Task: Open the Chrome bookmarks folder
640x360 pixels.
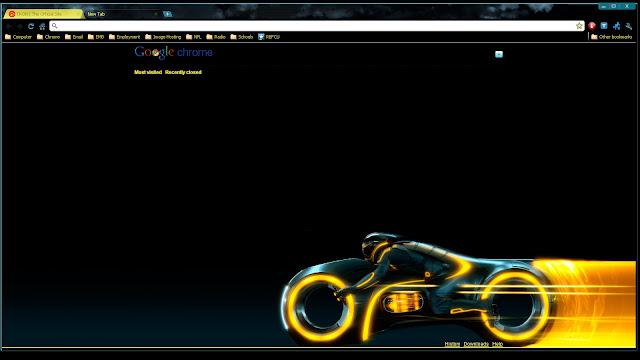Action: point(48,37)
